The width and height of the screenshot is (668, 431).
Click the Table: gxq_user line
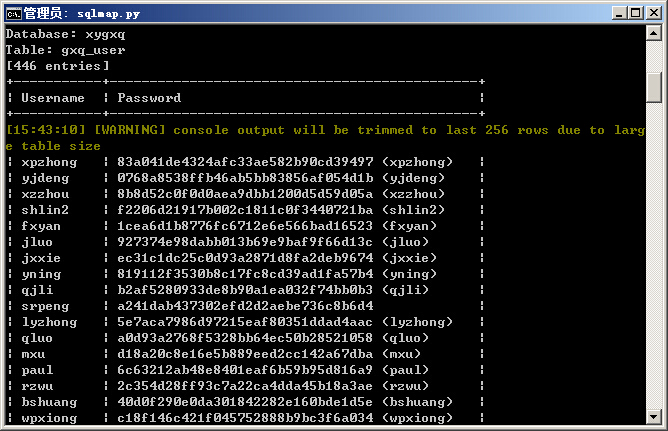tap(66, 50)
